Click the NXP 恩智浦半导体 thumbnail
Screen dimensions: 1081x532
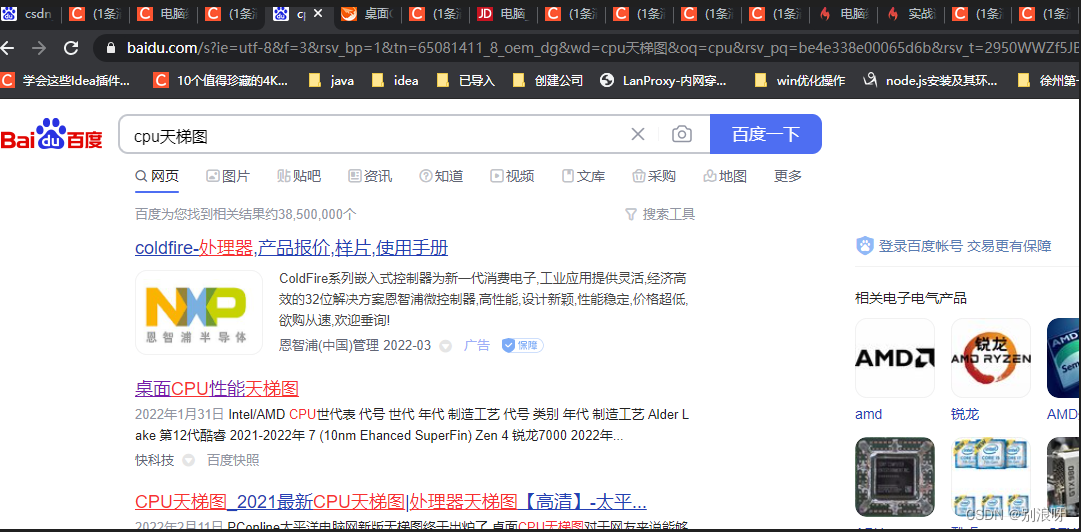199,312
